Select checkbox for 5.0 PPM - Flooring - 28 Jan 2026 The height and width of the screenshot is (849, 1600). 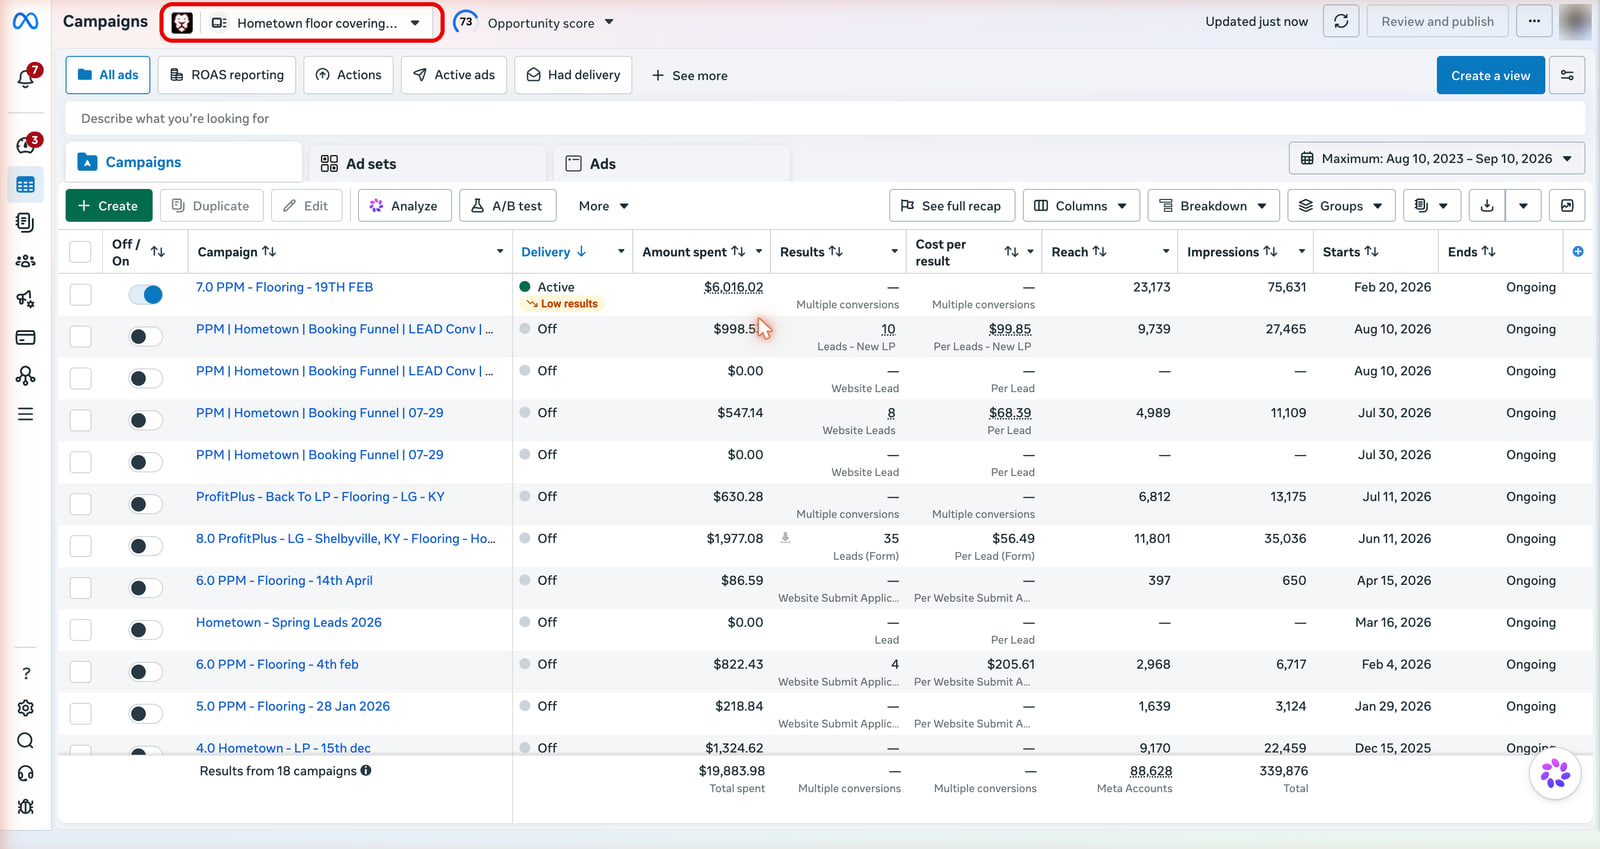pos(81,714)
